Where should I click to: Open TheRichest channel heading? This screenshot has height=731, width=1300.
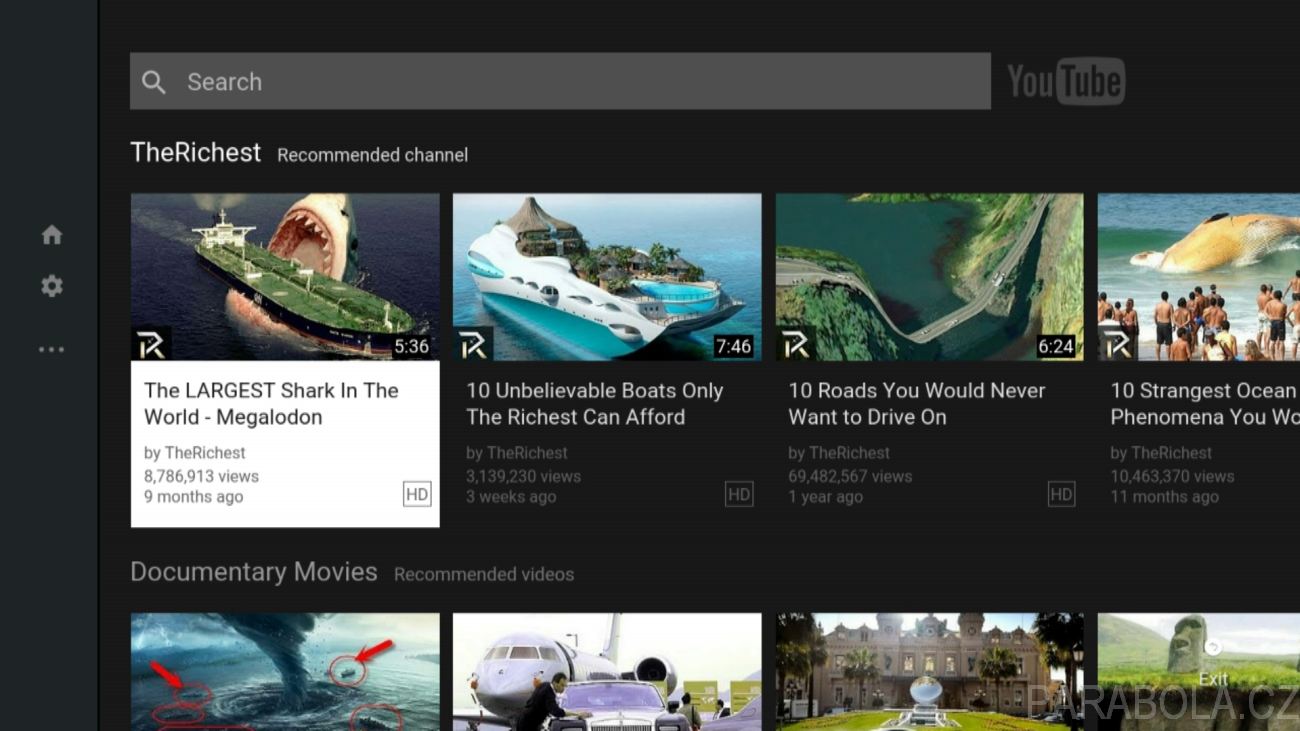click(x=195, y=153)
